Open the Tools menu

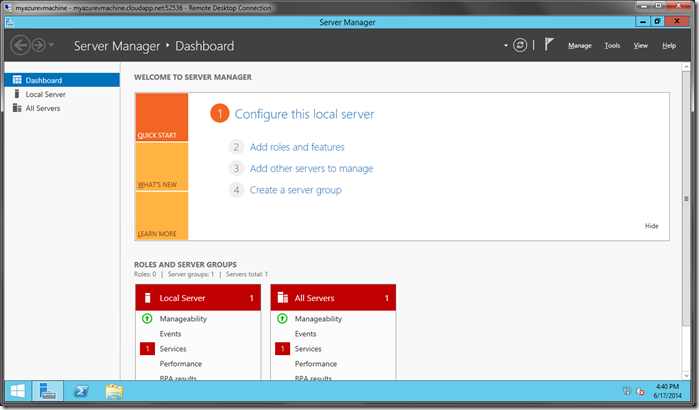point(612,45)
